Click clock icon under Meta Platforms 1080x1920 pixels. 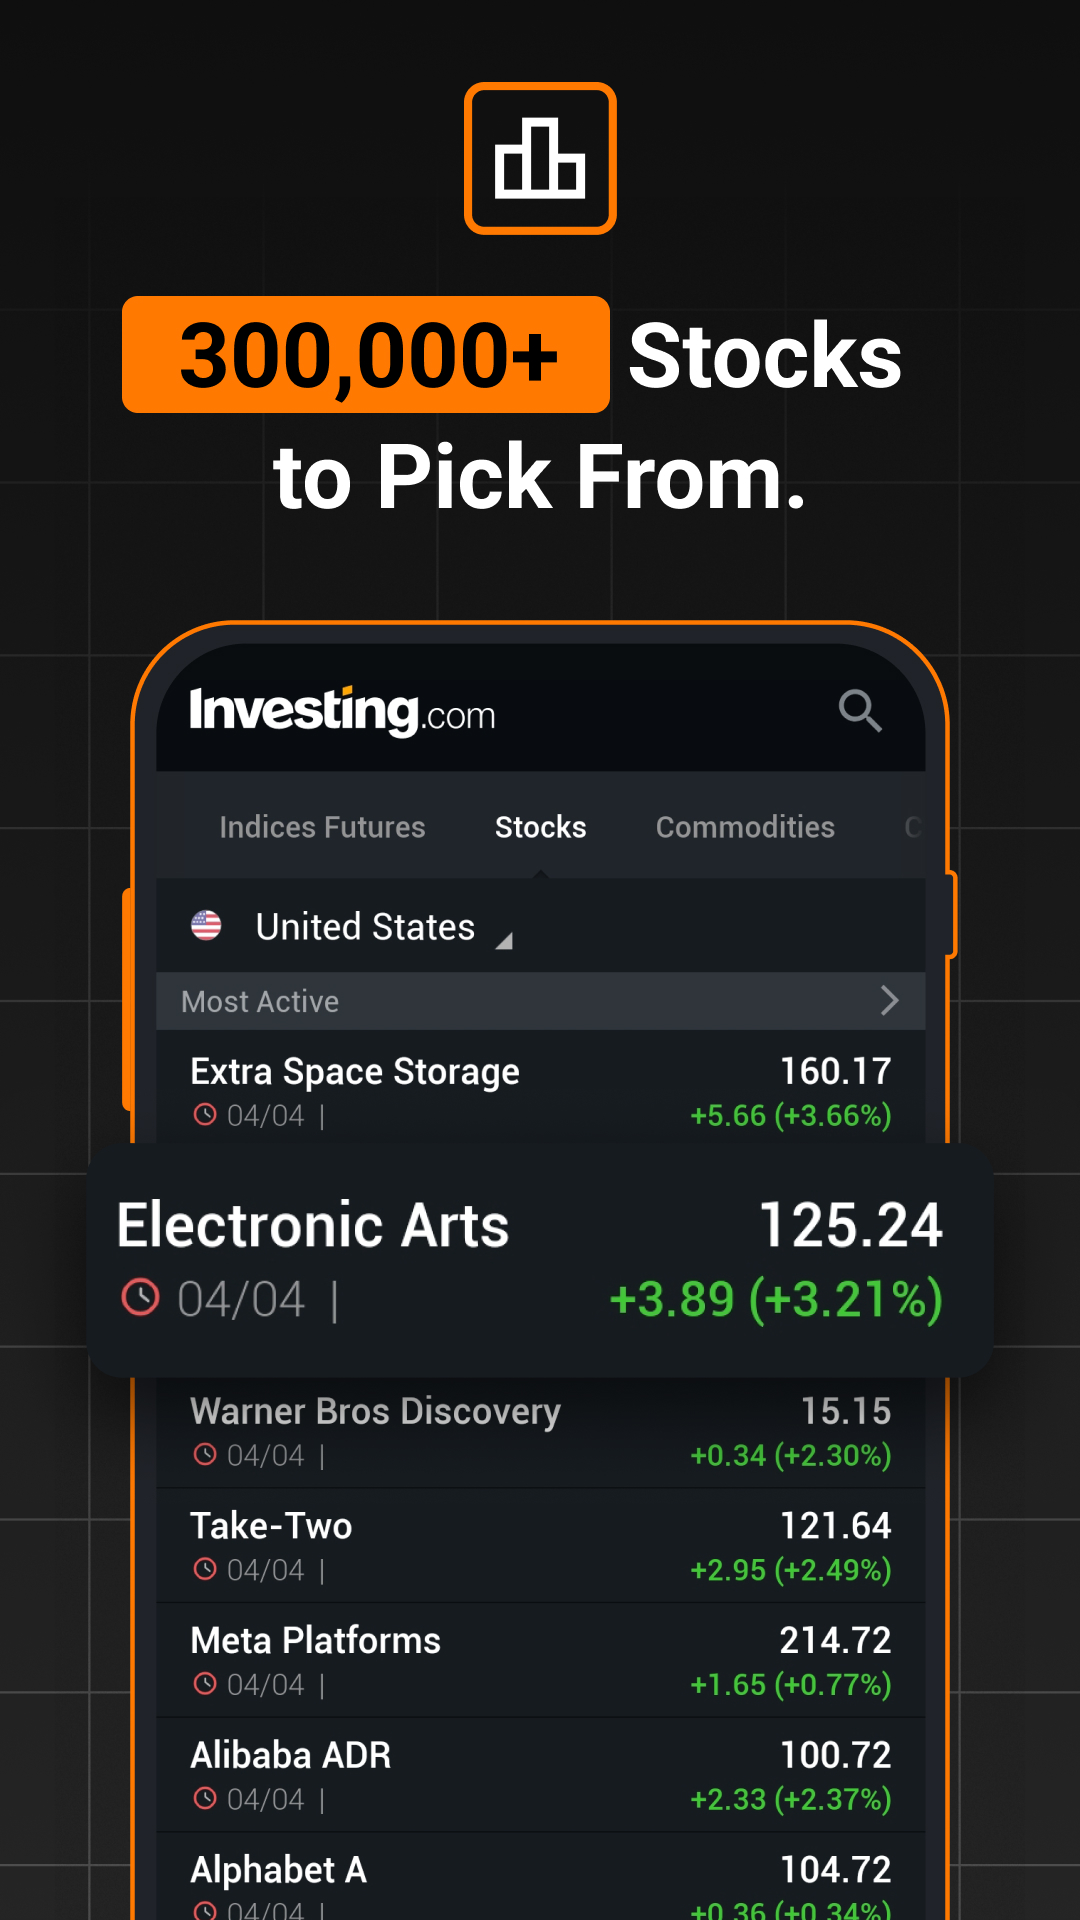coord(205,1683)
